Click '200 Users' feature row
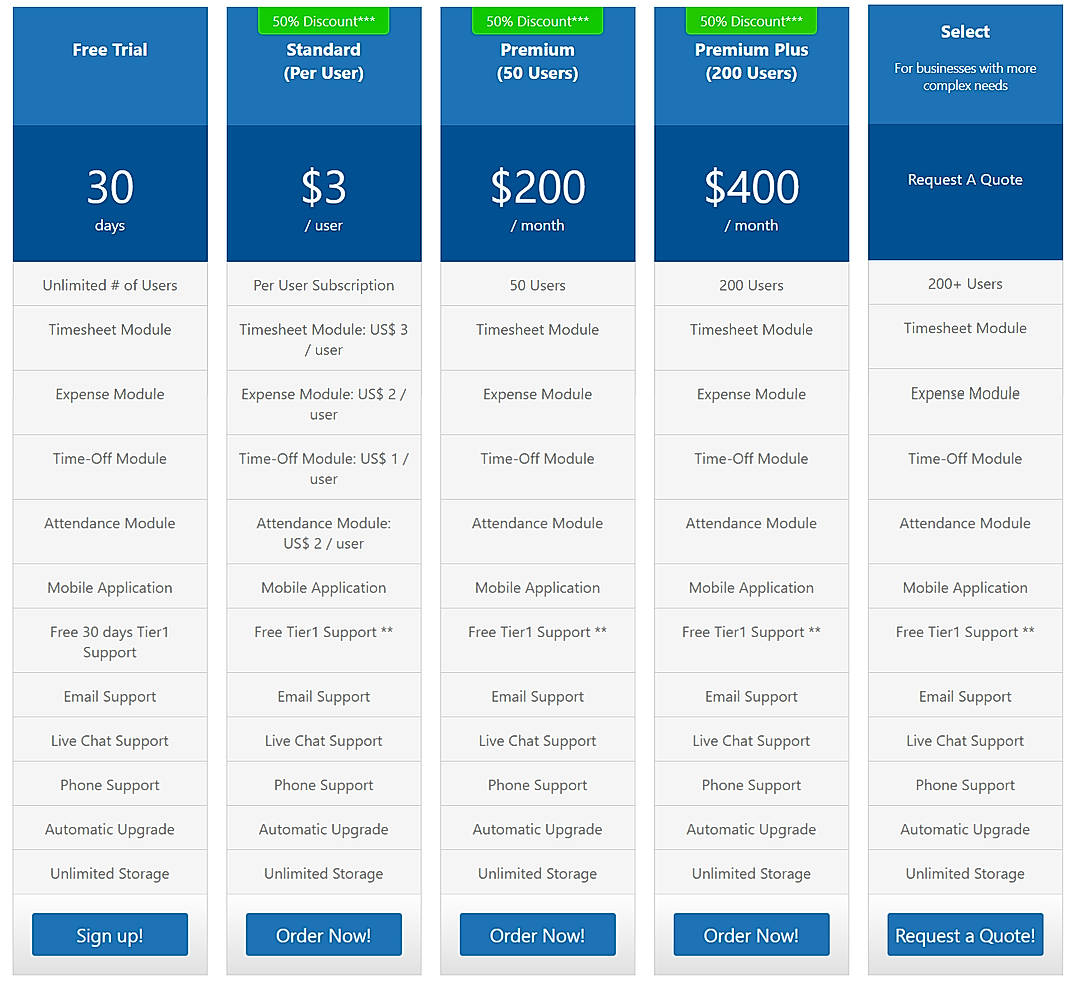This screenshot has height=983, width=1070. point(751,284)
